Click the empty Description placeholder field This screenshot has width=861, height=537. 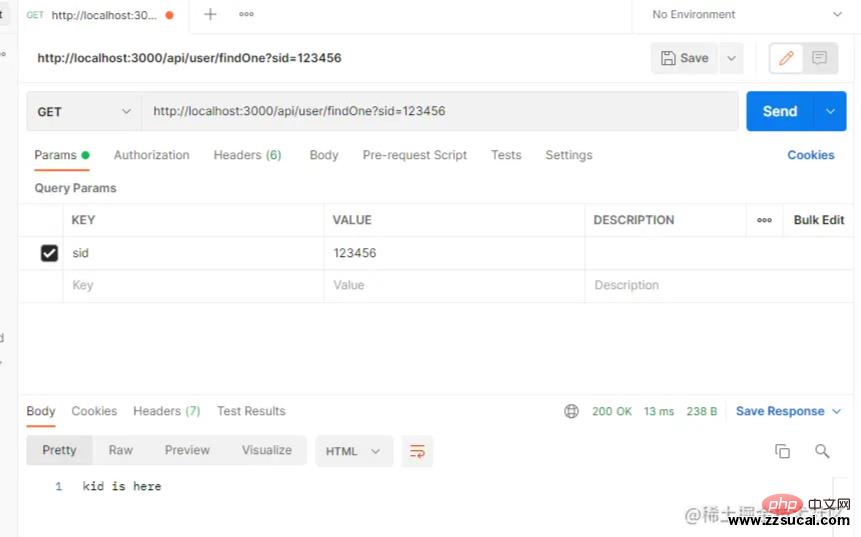pos(719,286)
